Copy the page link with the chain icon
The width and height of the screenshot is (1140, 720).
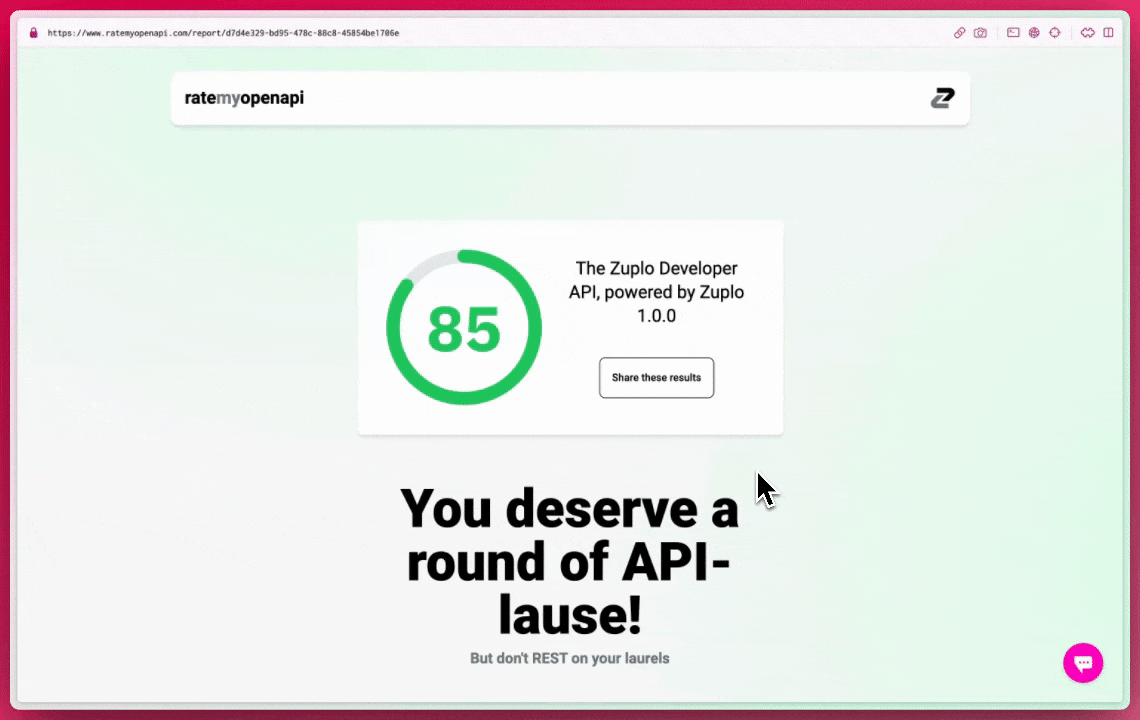coord(960,33)
